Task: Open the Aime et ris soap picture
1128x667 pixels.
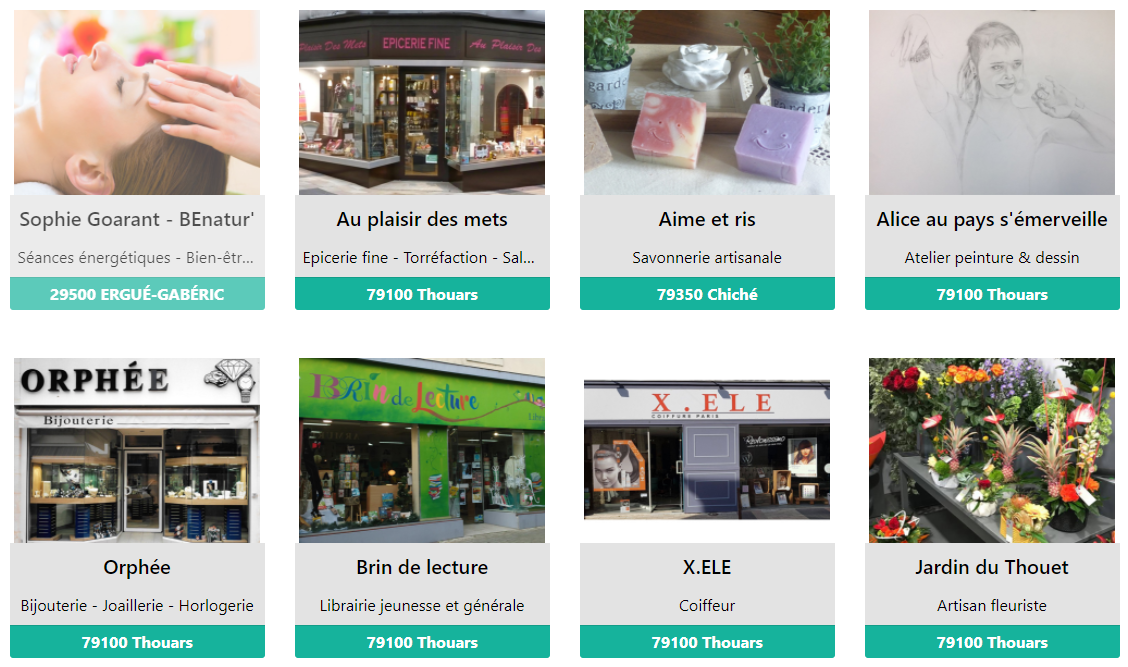Action: (706, 102)
